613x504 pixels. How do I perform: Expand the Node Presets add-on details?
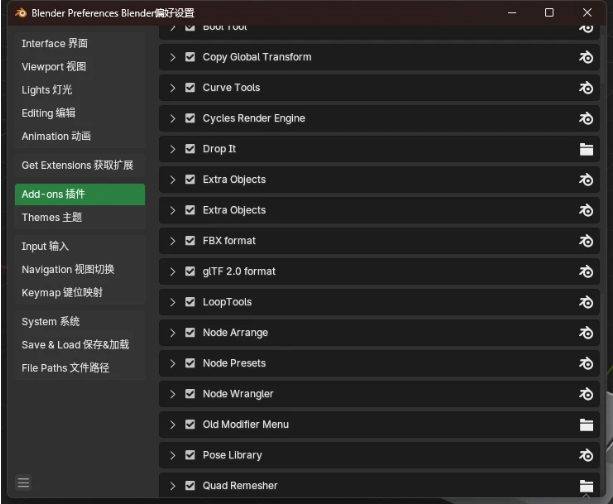click(x=172, y=364)
